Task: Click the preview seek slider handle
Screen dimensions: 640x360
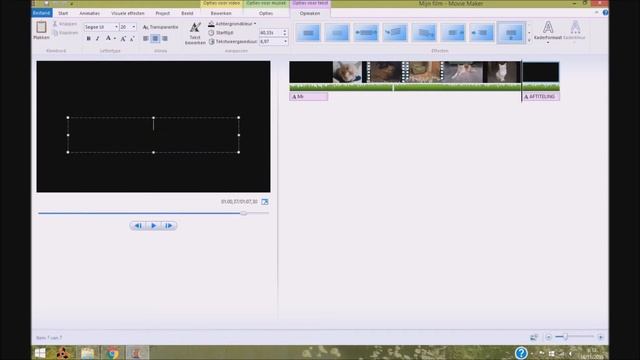Action: pos(244,213)
